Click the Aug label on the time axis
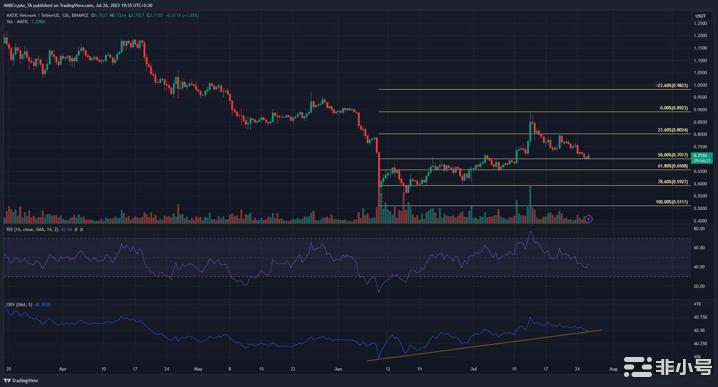The width and height of the screenshot is (718, 387). click(613, 369)
